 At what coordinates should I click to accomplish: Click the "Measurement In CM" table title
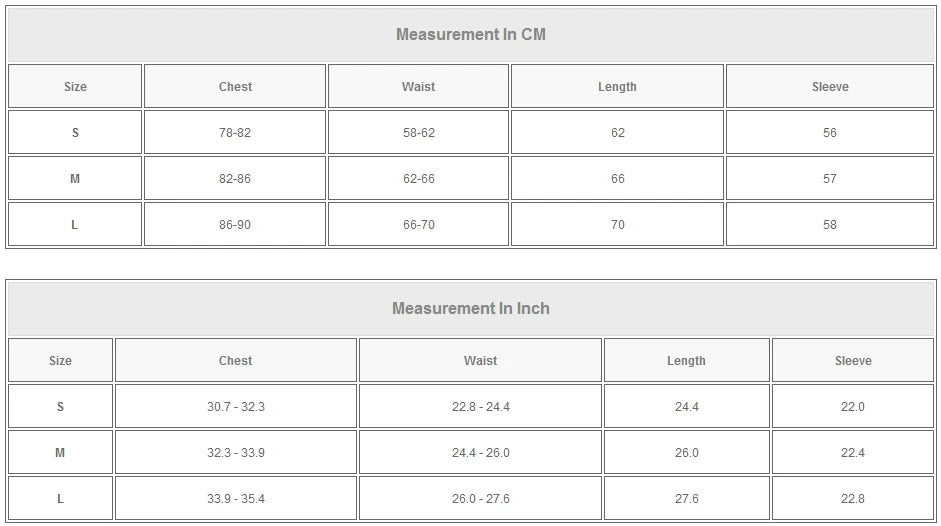click(x=470, y=35)
